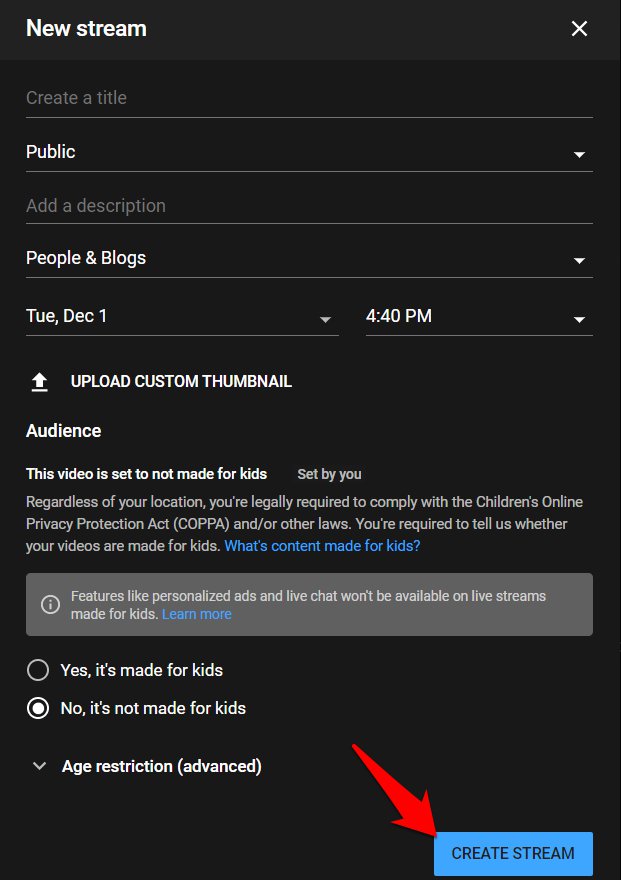Click the Learn more link
621x880 pixels.
click(196, 614)
